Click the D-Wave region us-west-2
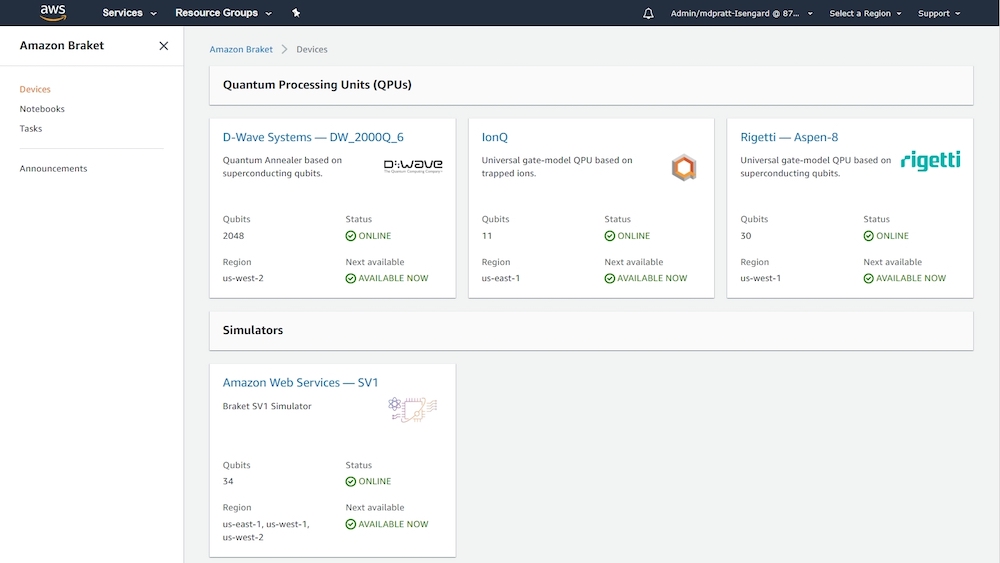 click(243, 279)
